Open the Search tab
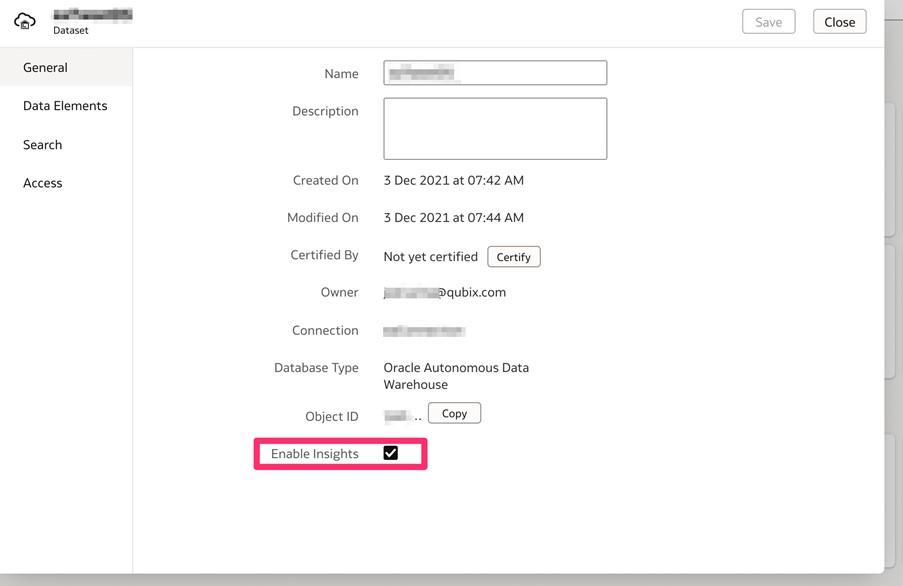The image size is (903, 586). [66, 144]
